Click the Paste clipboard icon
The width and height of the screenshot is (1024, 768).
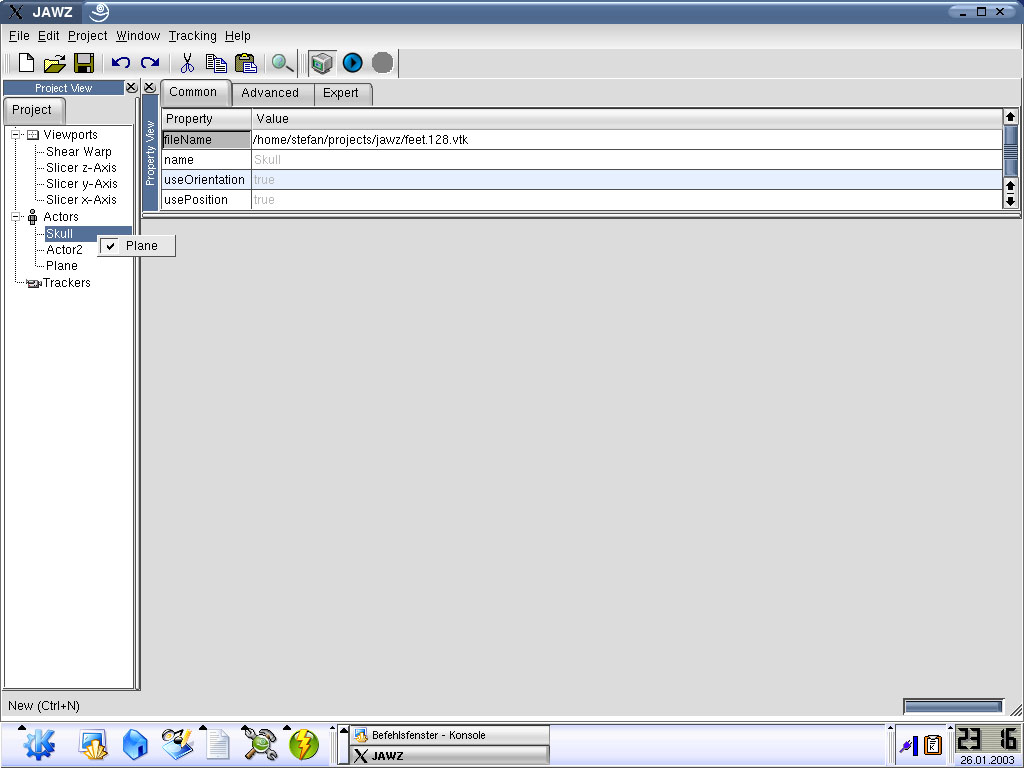(246, 63)
